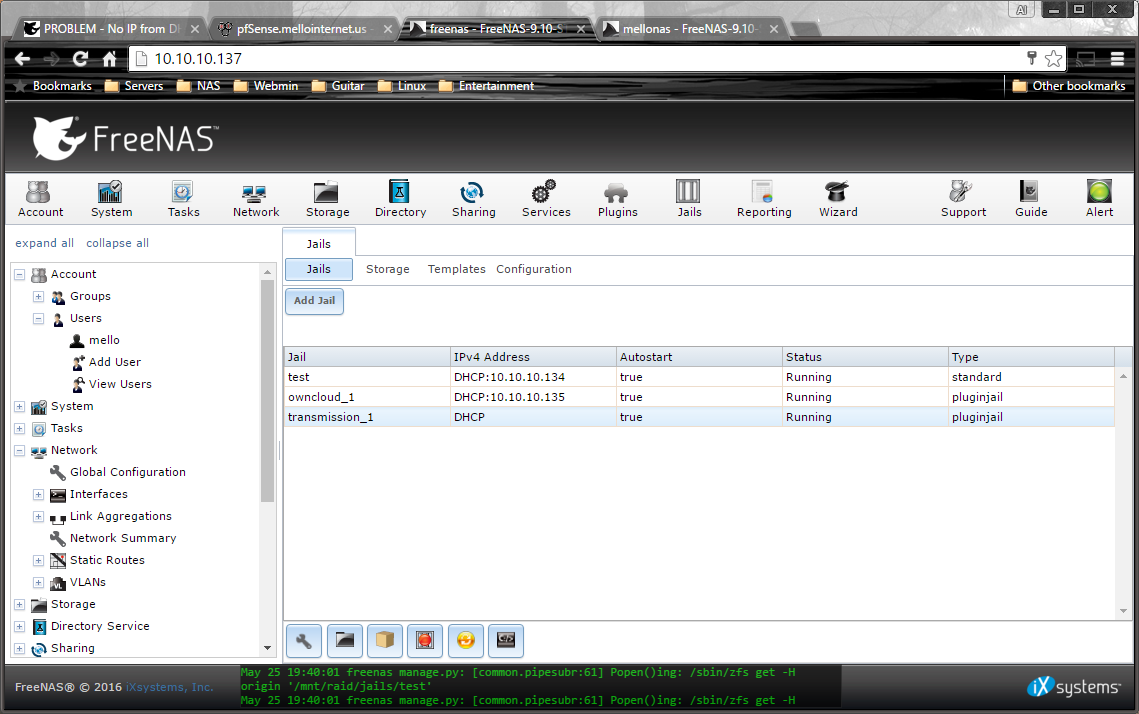Open the Wizard hat icon

pyautogui.click(x=837, y=198)
